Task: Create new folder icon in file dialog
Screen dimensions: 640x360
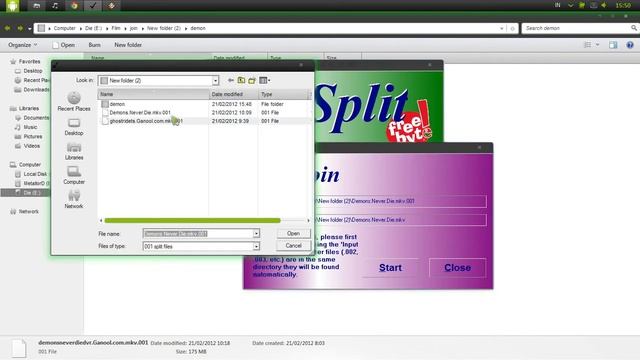Action: (252, 80)
